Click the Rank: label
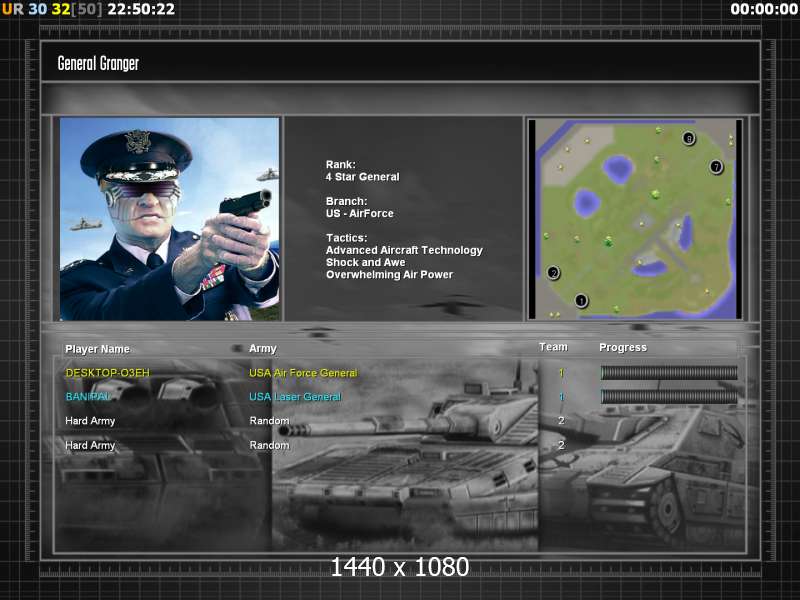The width and height of the screenshot is (800, 600). 341,165
